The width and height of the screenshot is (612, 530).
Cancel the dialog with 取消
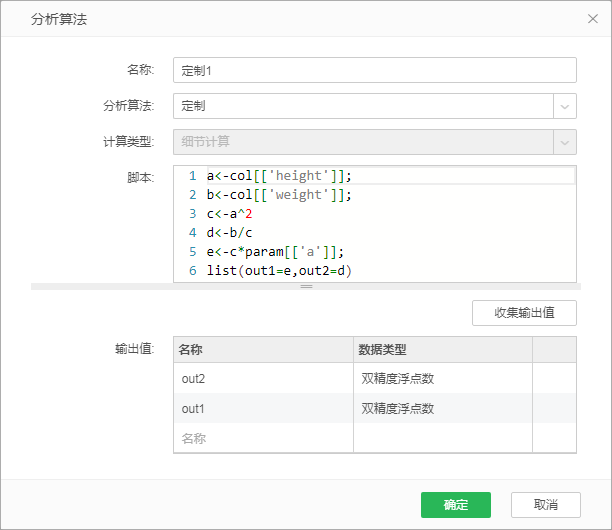[x=545, y=505]
